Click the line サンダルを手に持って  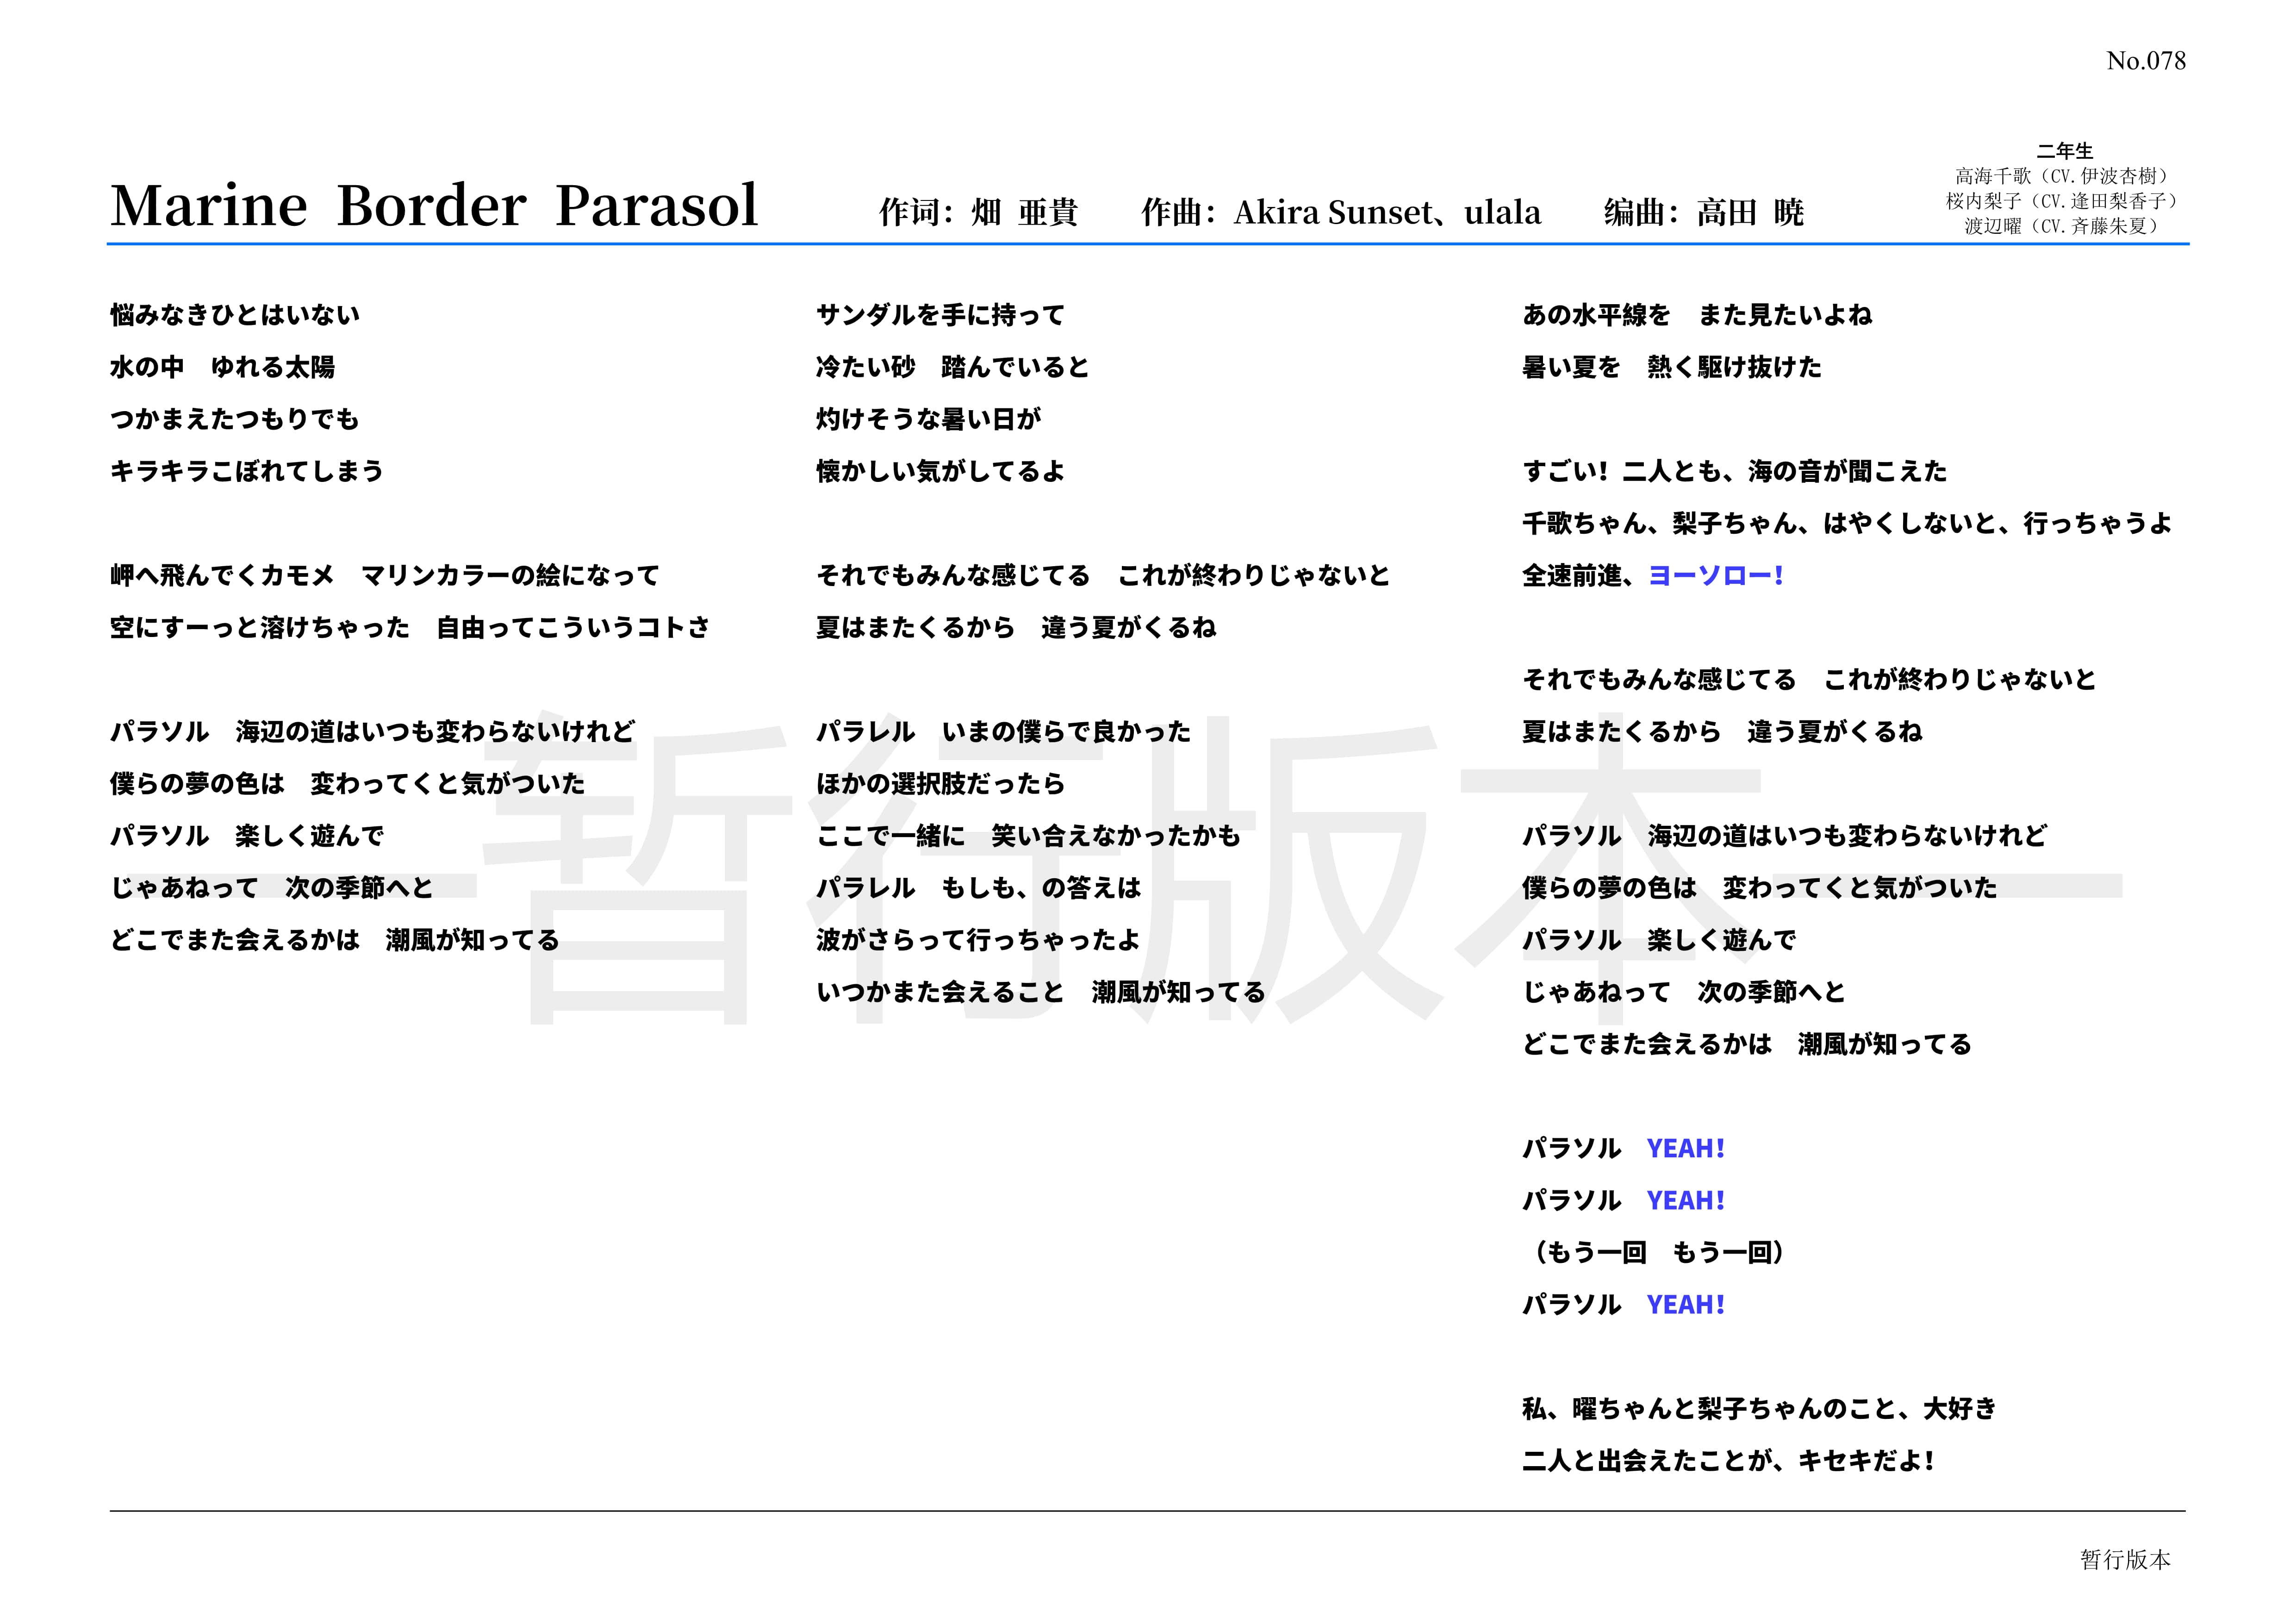tap(940, 315)
